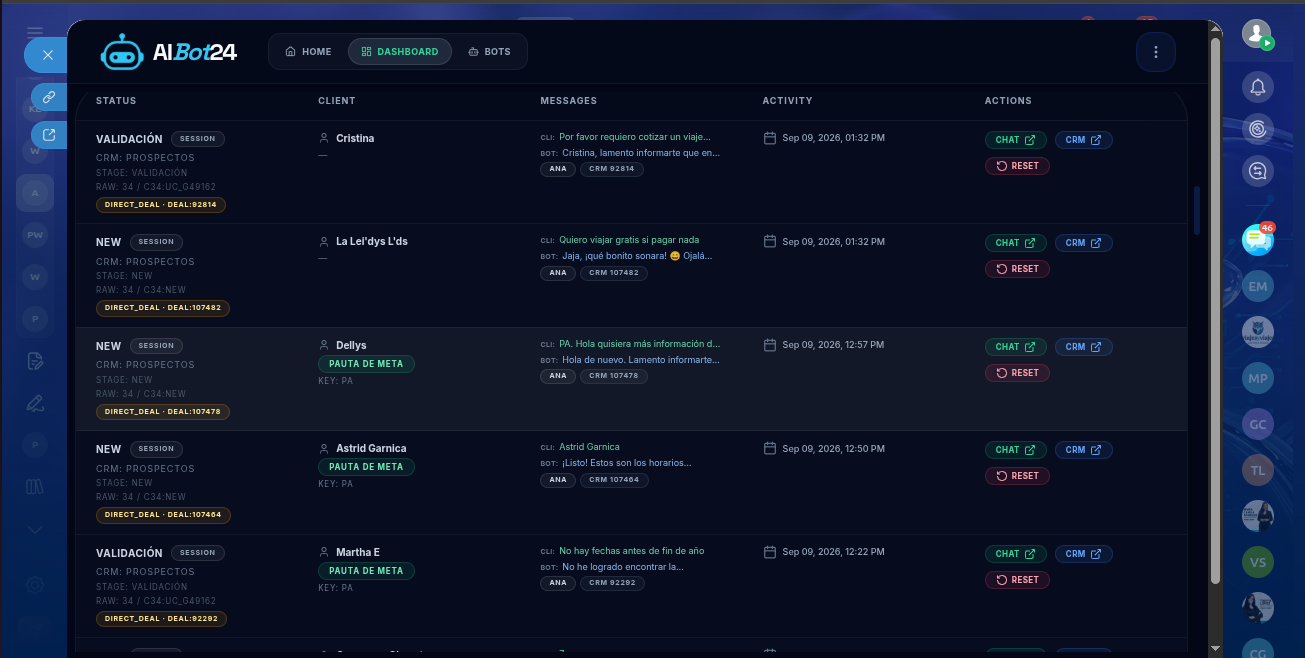
Task: Click the CRM 92292 tag for Martha E
Action: 612,583
